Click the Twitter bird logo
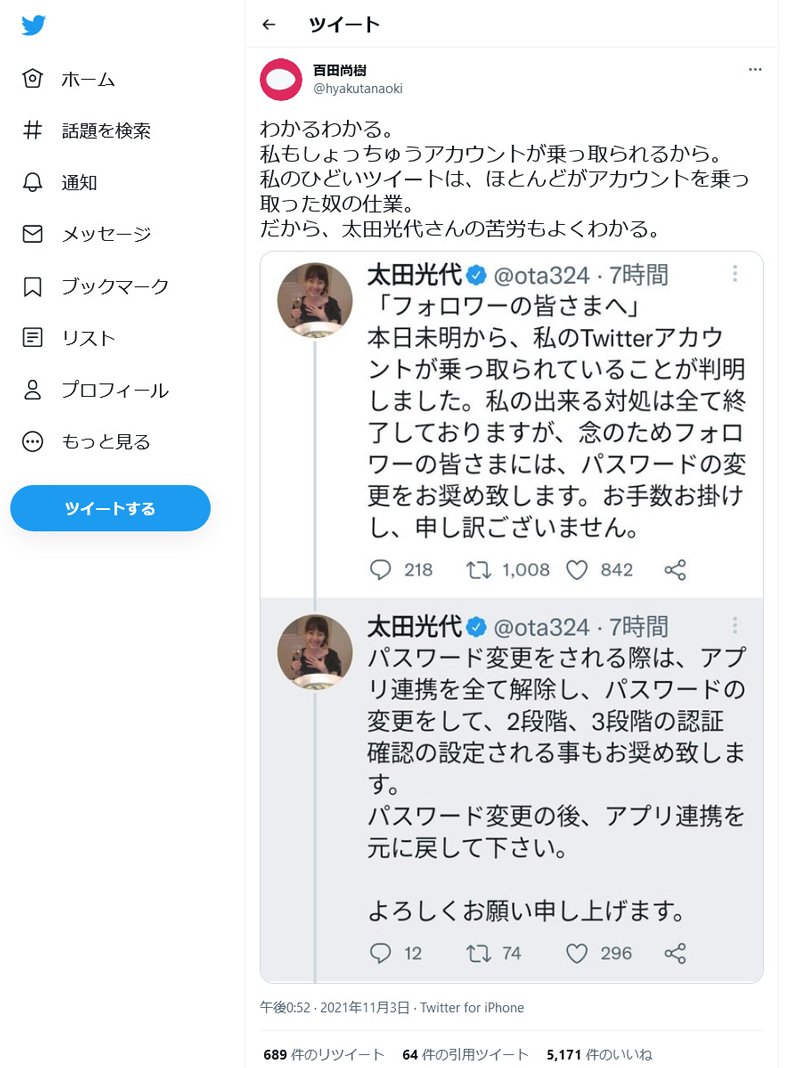This screenshot has height=1068, width=800. [34, 26]
